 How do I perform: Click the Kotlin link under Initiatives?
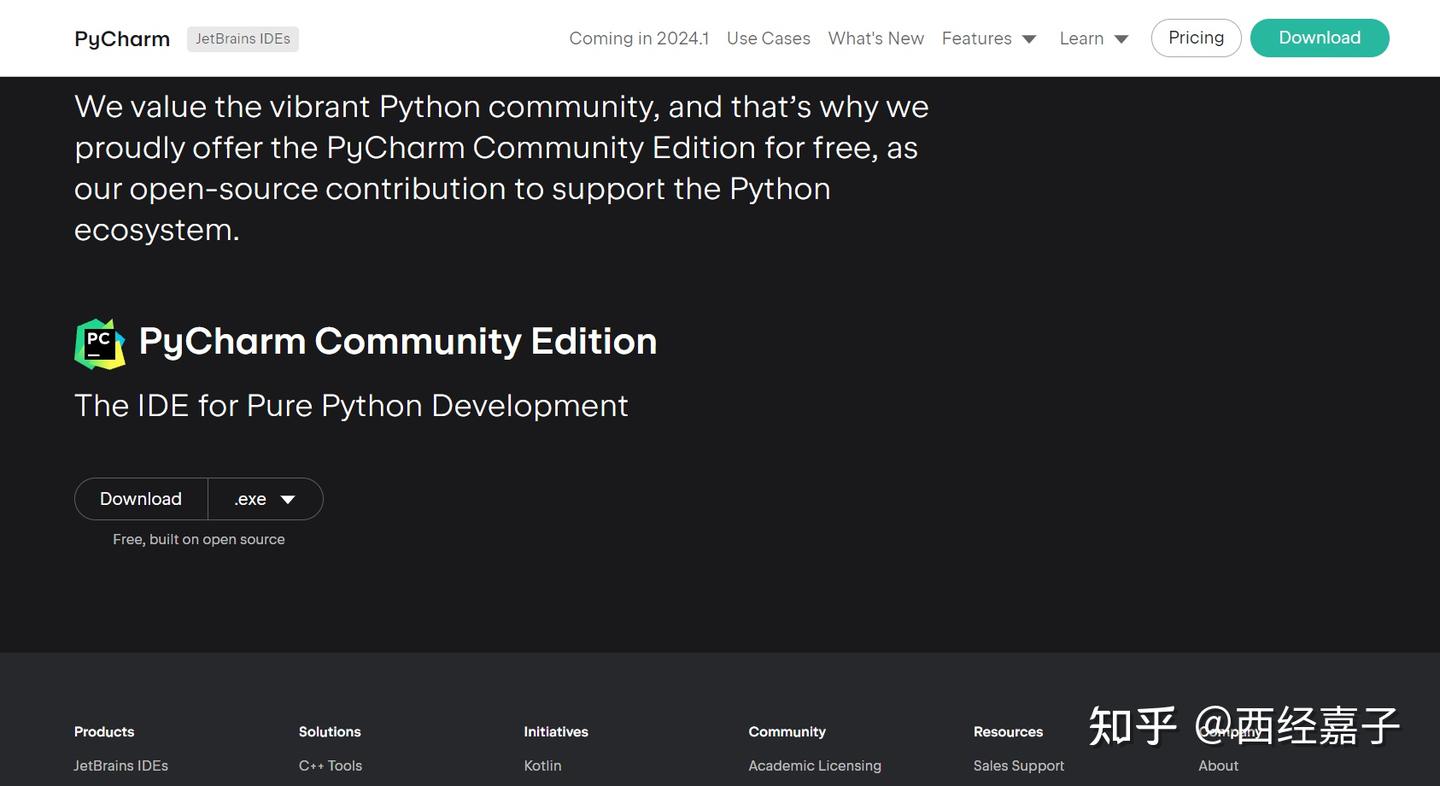(542, 765)
